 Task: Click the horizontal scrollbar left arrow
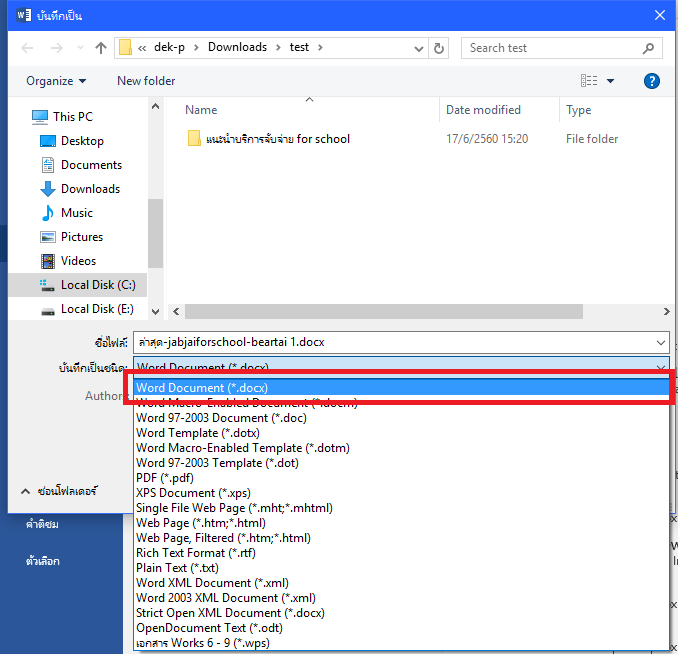pos(176,311)
